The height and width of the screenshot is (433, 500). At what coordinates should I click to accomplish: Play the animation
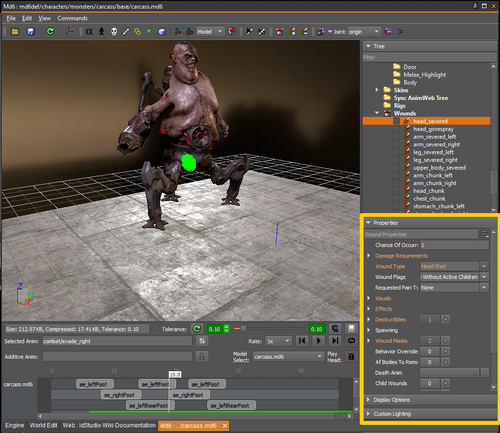[x=318, y=341]
